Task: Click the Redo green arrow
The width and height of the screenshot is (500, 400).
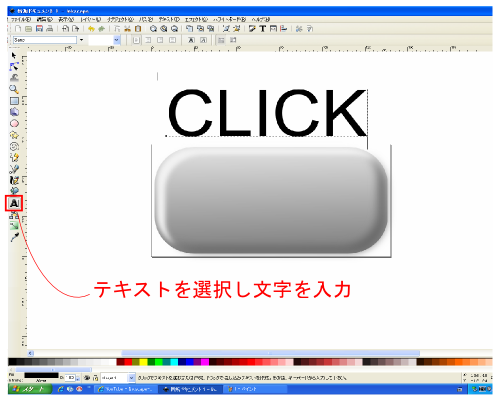Action: (102, 29)
